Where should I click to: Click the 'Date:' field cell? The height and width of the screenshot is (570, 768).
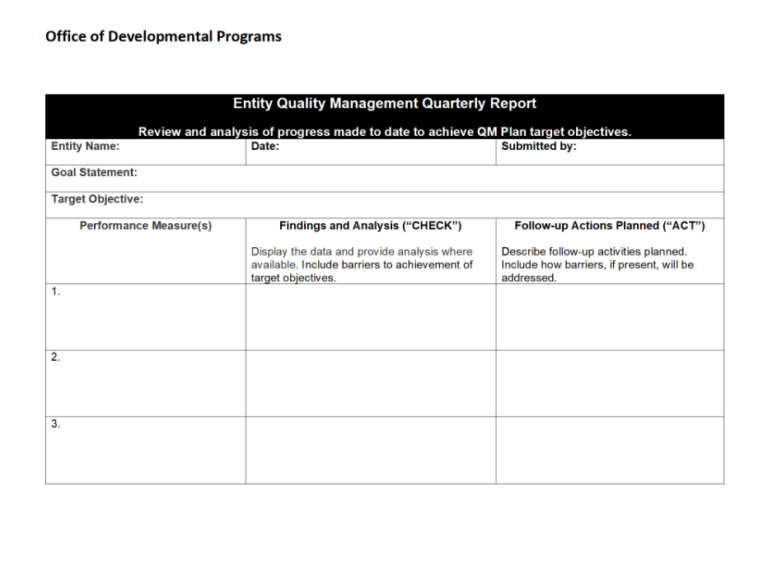pyautogui.click(x=371, y=152)
